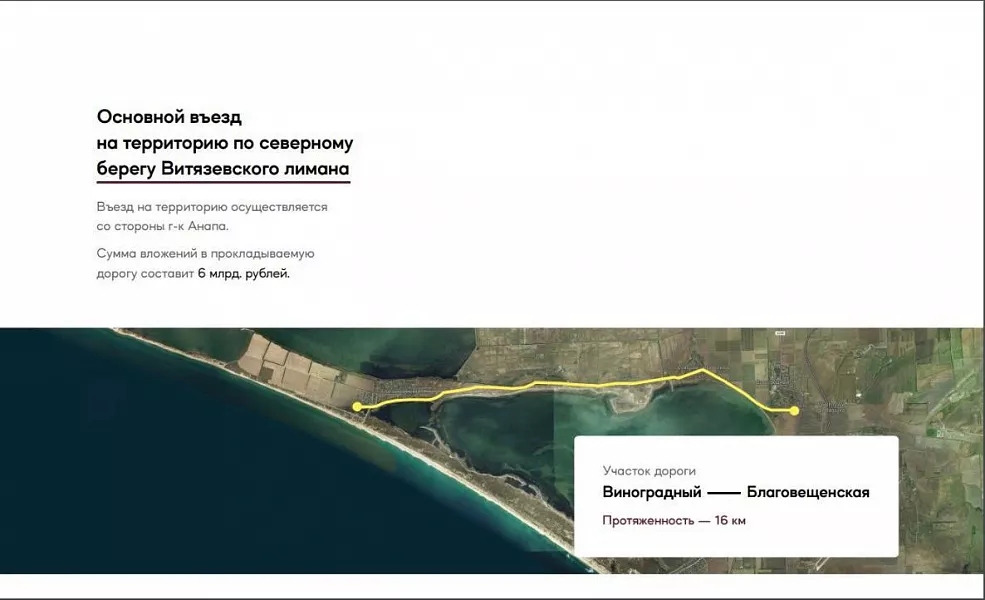
Task: Click the dark underline beneath the heading
Action: [x=223, y=182]
